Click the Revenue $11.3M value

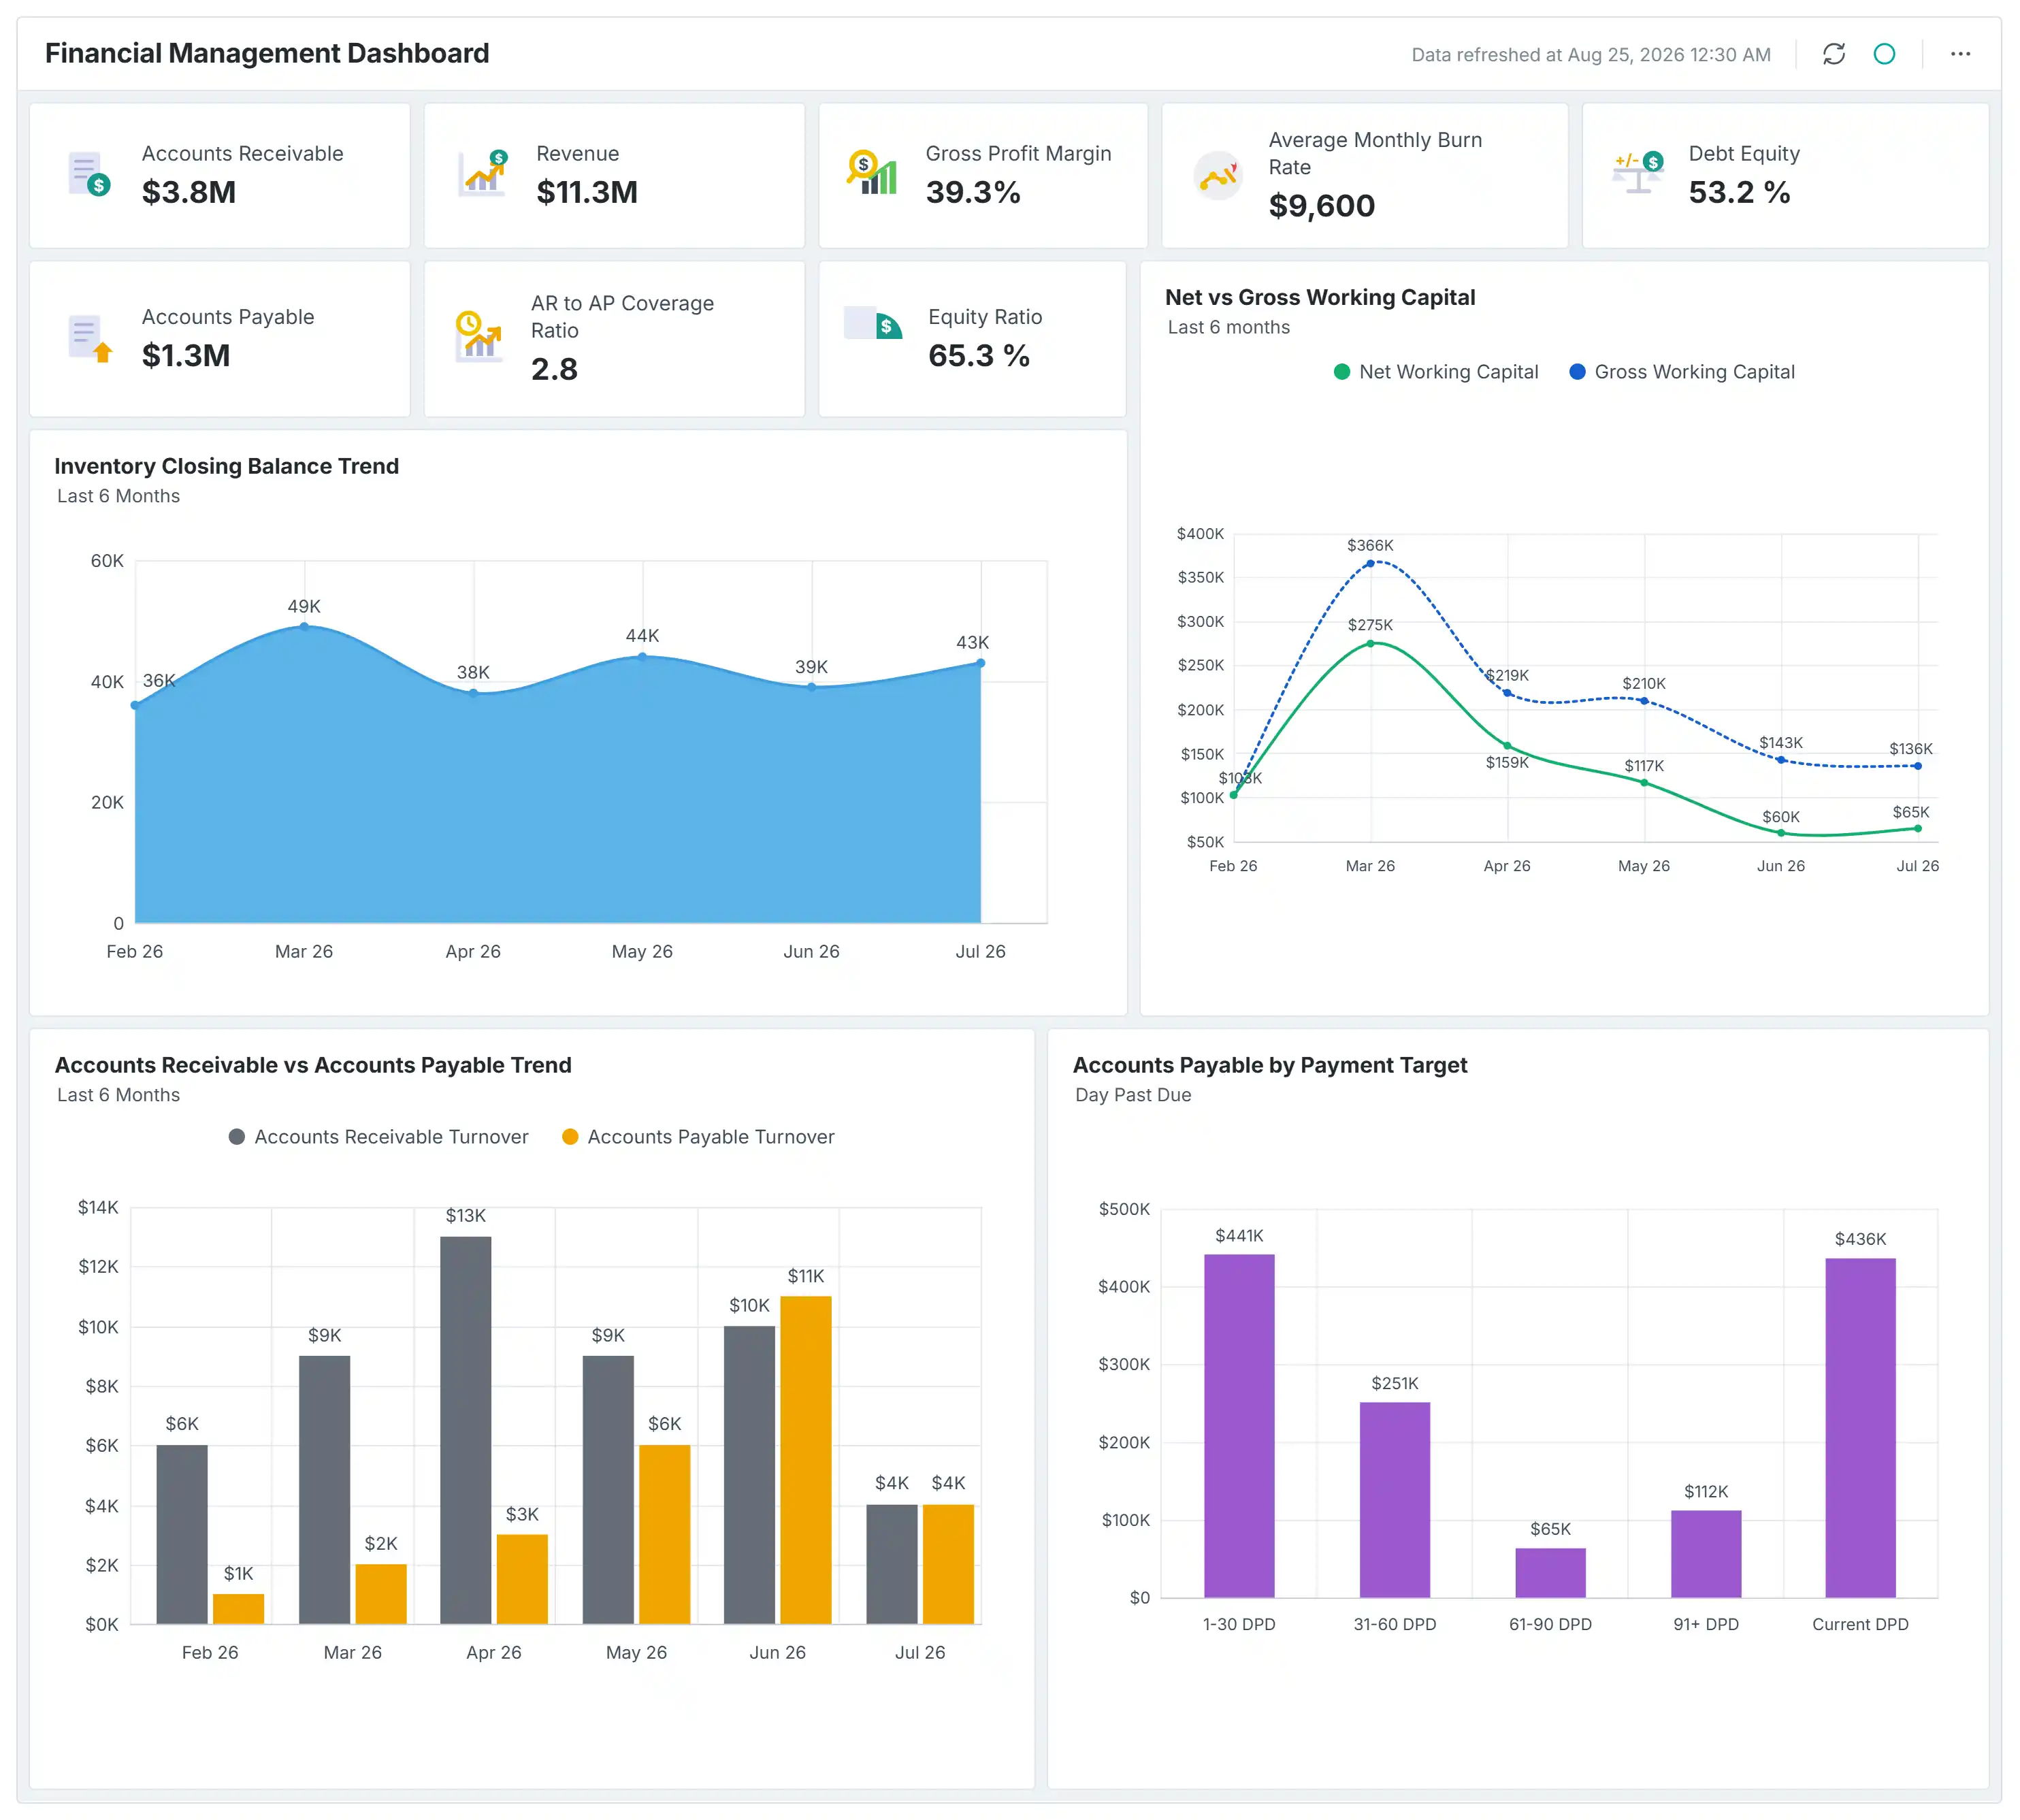pyautogui.click(x=587, y=192)
